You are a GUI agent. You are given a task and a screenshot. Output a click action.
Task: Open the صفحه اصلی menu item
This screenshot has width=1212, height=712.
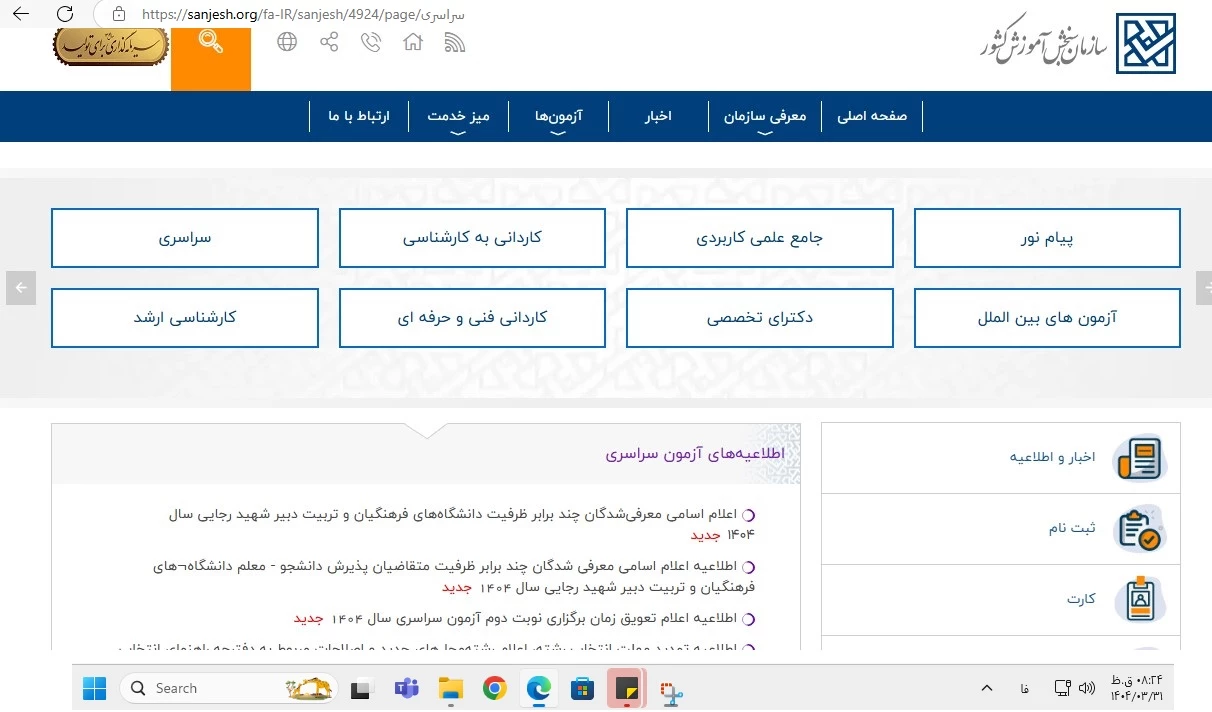tap(872, 116)
